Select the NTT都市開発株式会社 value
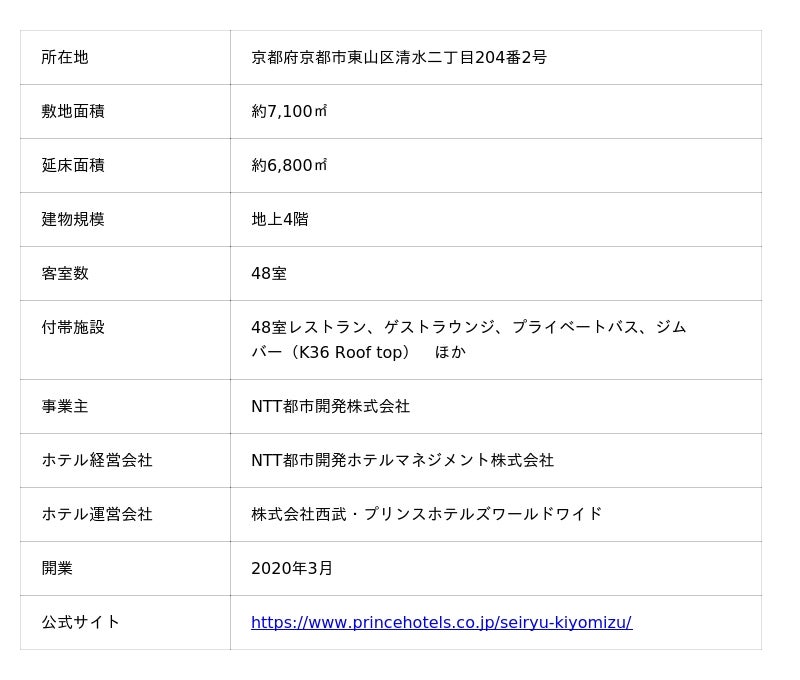The height and width of the screenshot is (680, 800). pyautogui.click(x=330, y=406)
